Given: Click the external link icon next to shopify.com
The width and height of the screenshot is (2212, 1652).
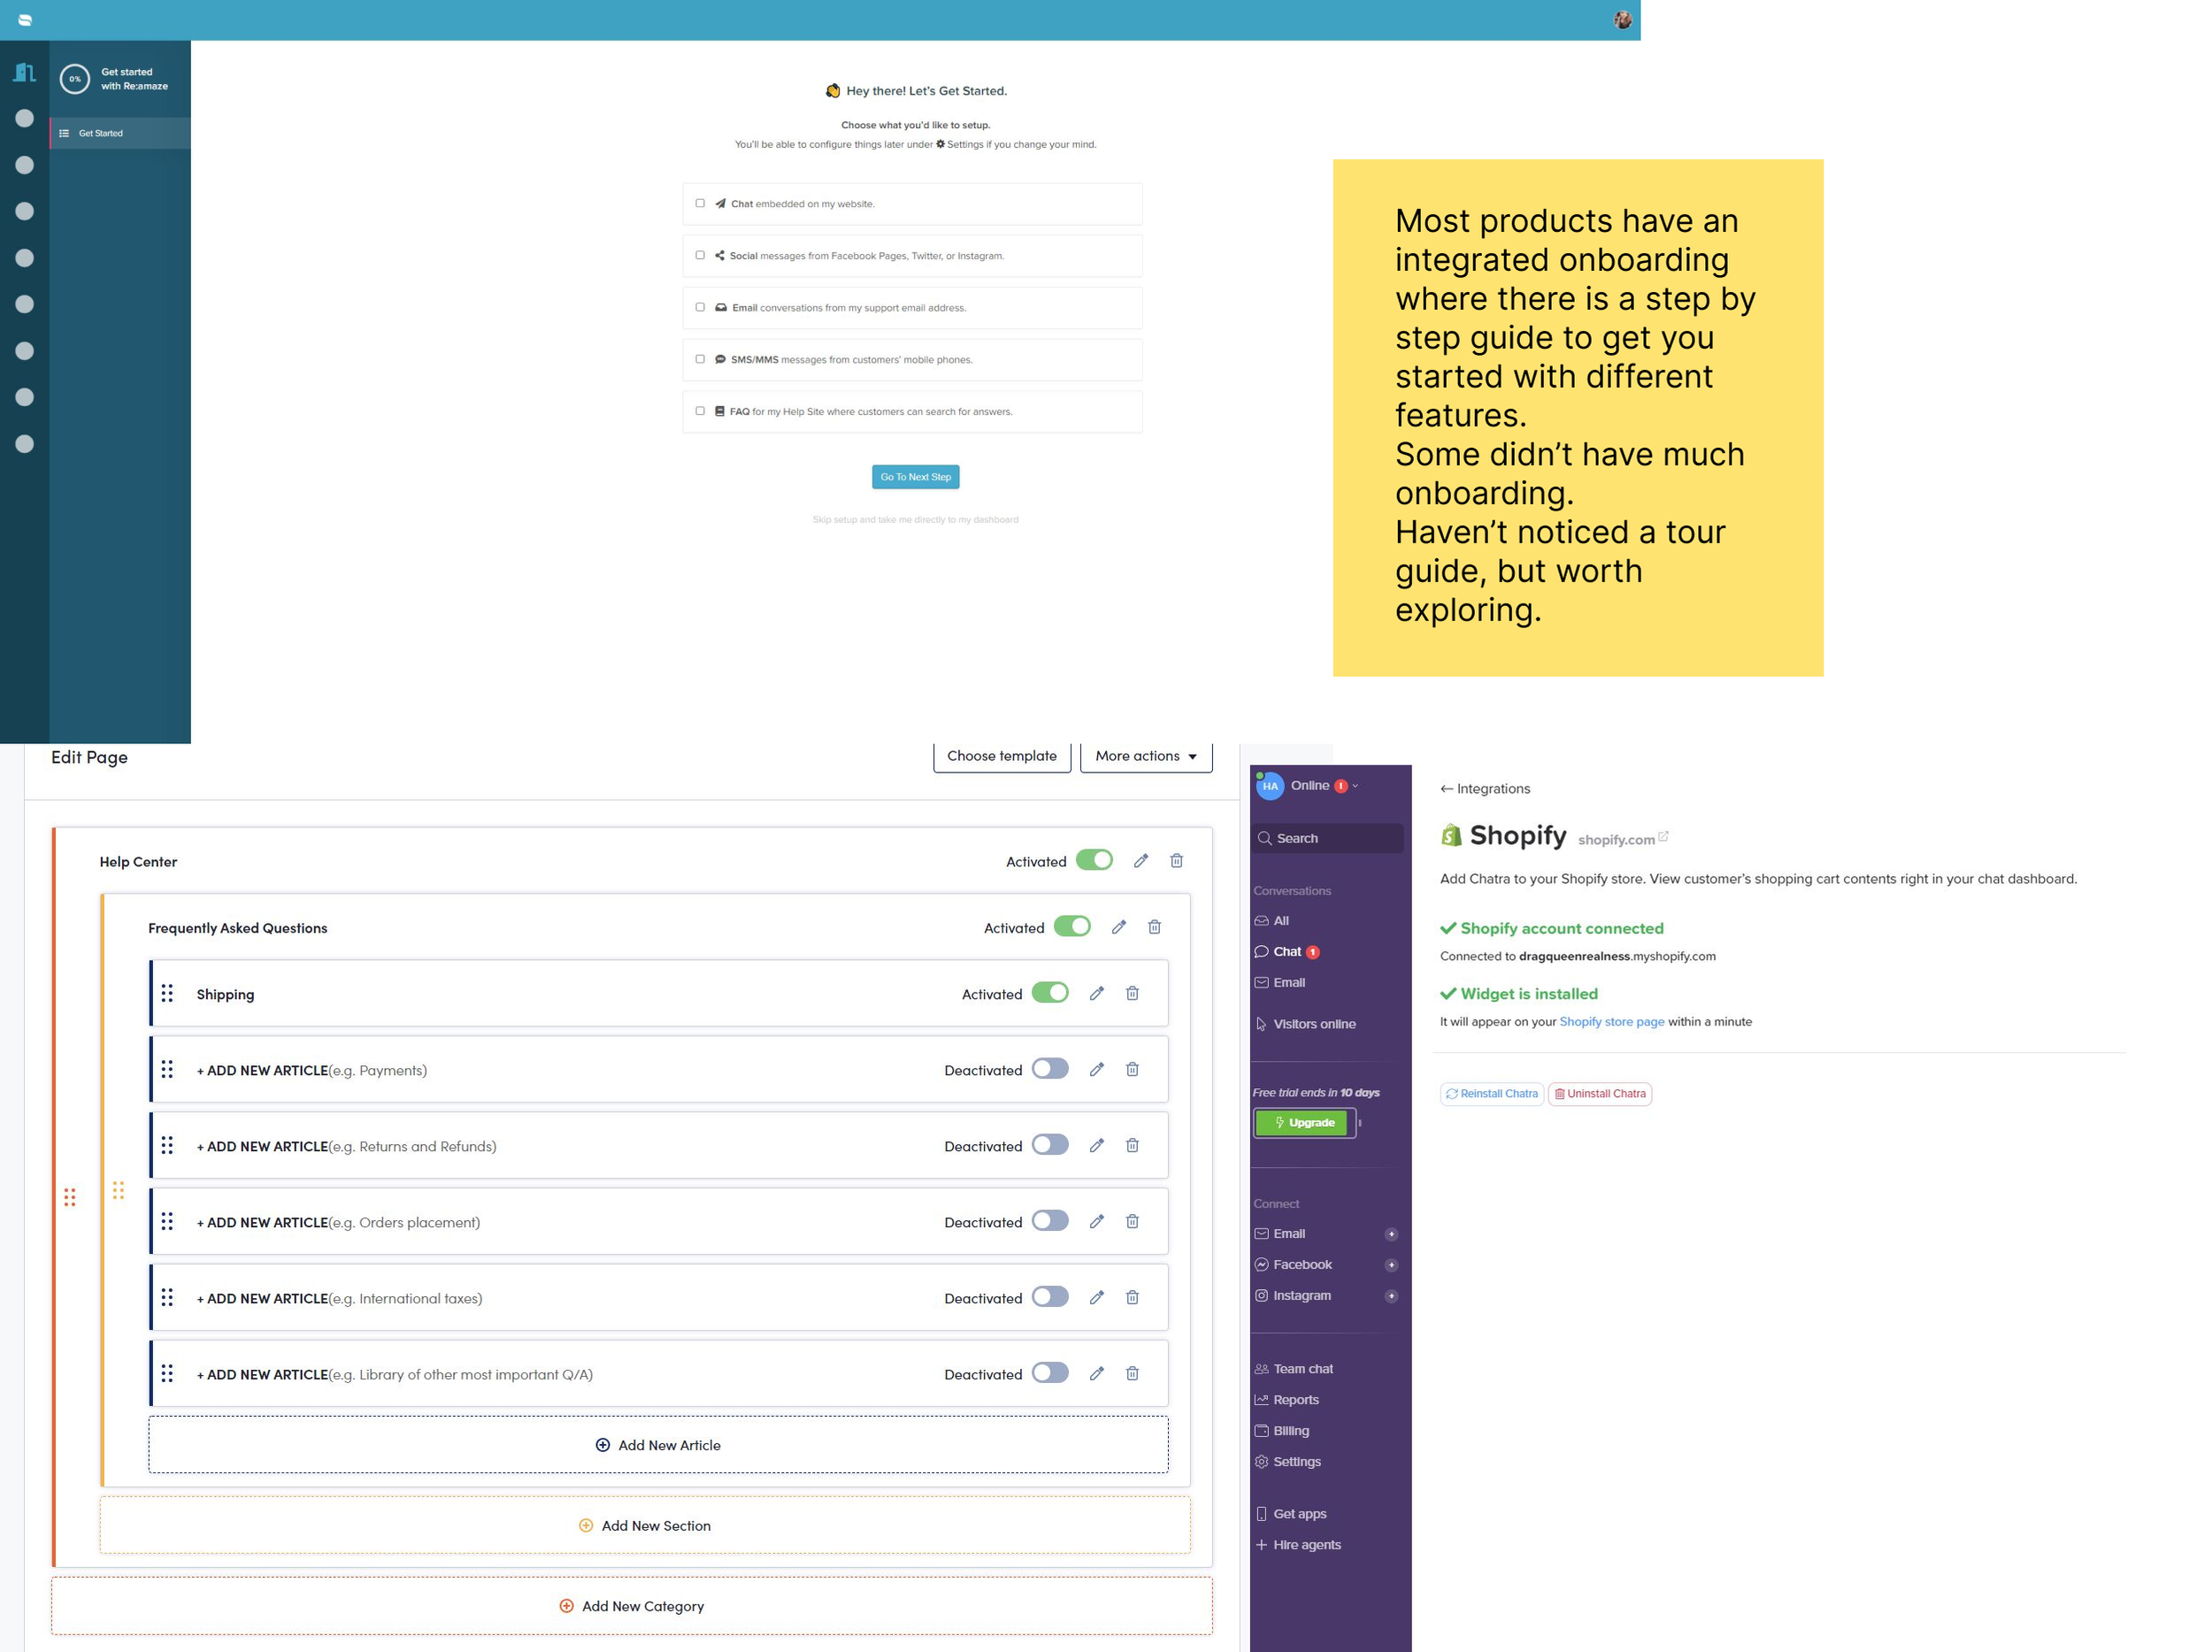Looking at the screenshot, I should click(x=1663, y=837).
